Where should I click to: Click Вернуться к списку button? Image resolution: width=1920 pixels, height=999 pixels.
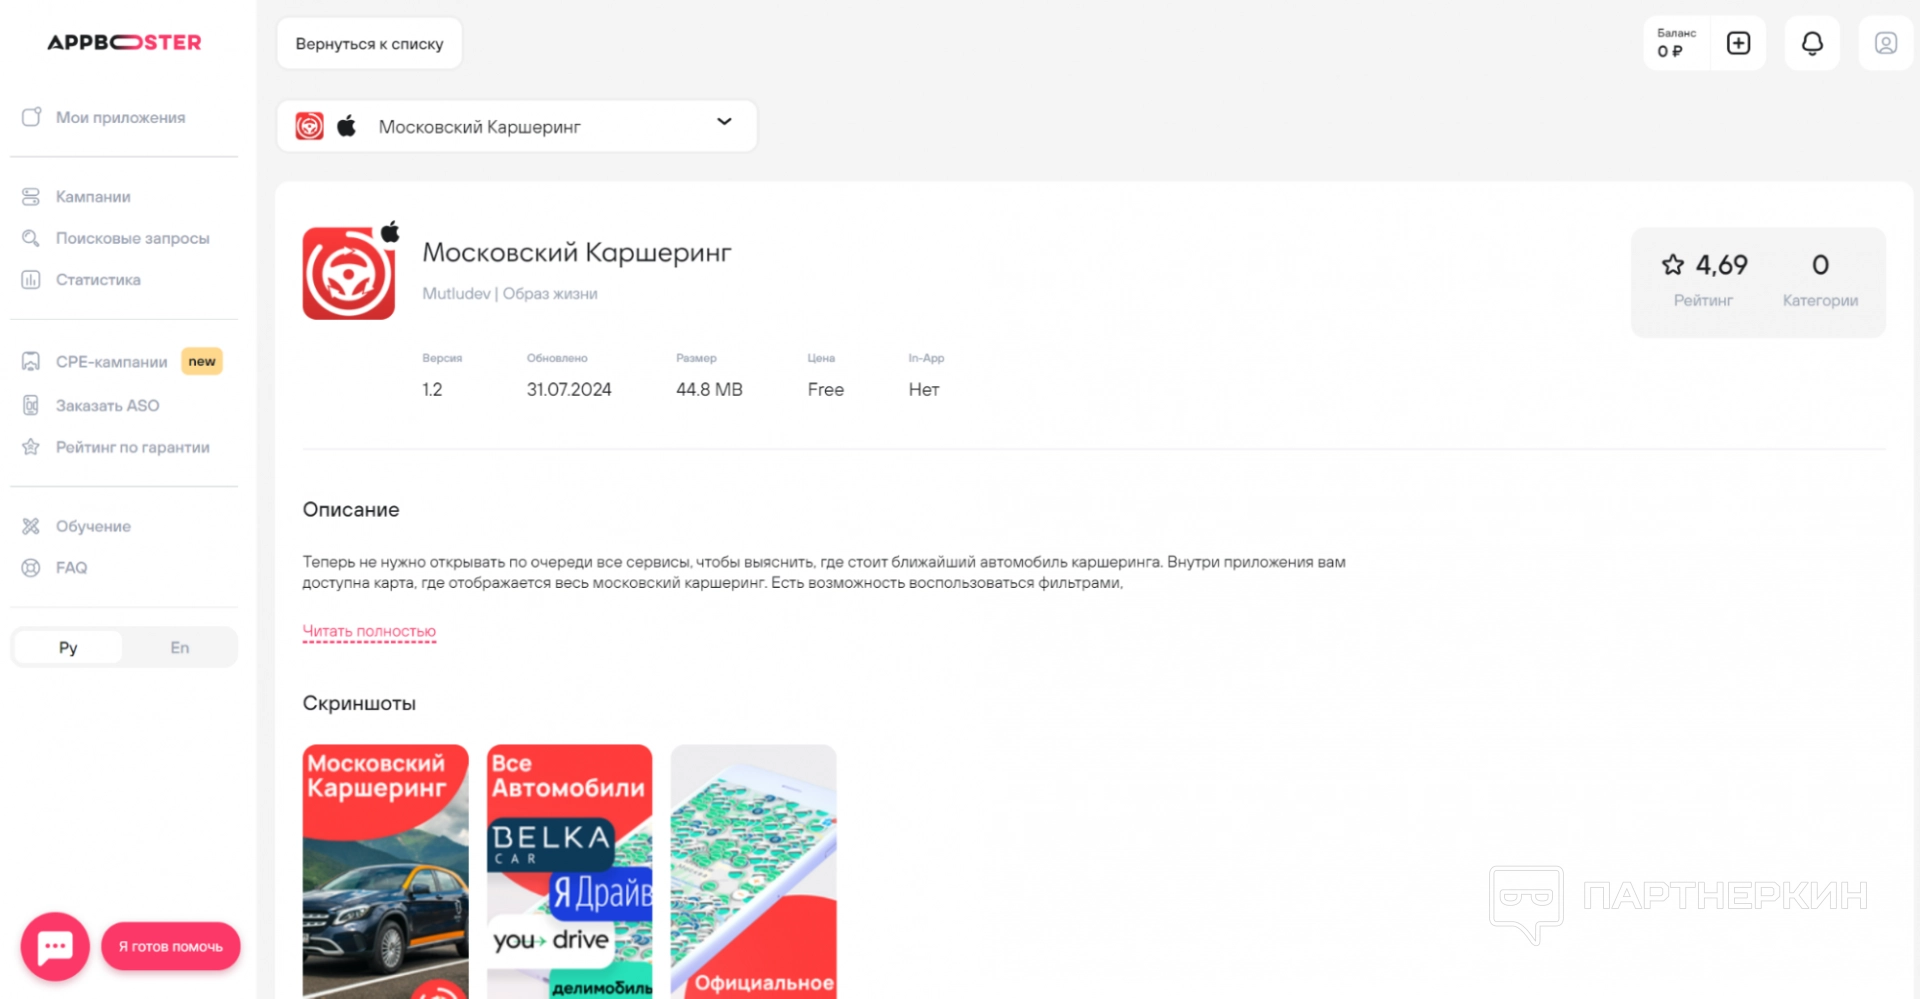[x=369, y=44]
